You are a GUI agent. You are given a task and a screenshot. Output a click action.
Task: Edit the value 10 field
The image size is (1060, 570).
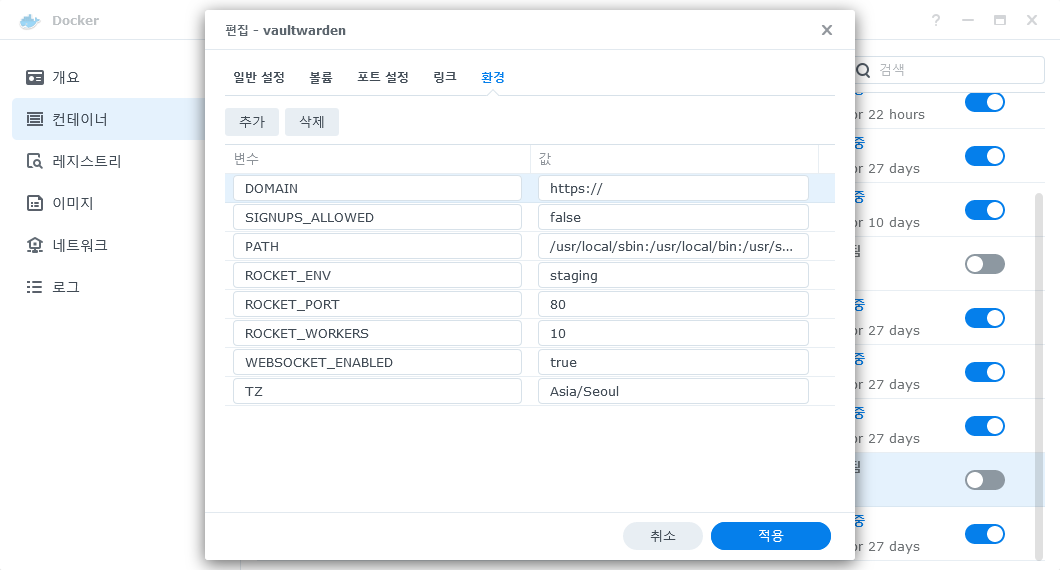click(673, 333)
